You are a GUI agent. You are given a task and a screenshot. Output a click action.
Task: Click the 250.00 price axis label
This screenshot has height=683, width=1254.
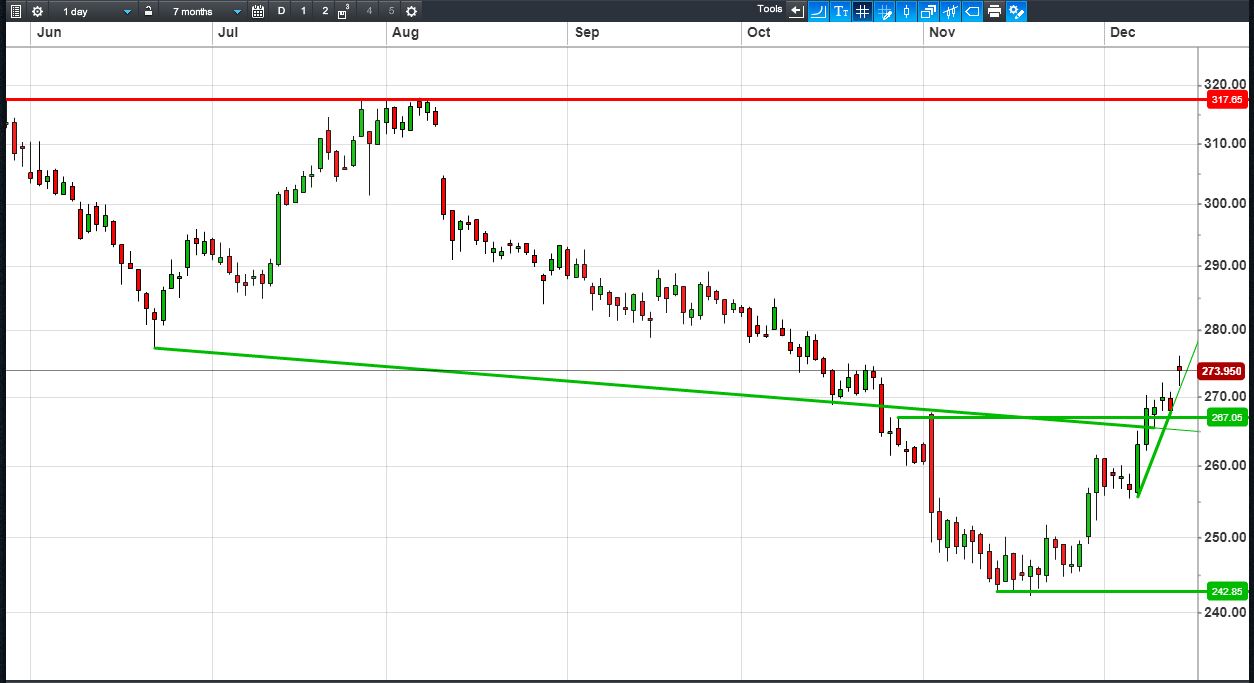tap(1224, 538)
